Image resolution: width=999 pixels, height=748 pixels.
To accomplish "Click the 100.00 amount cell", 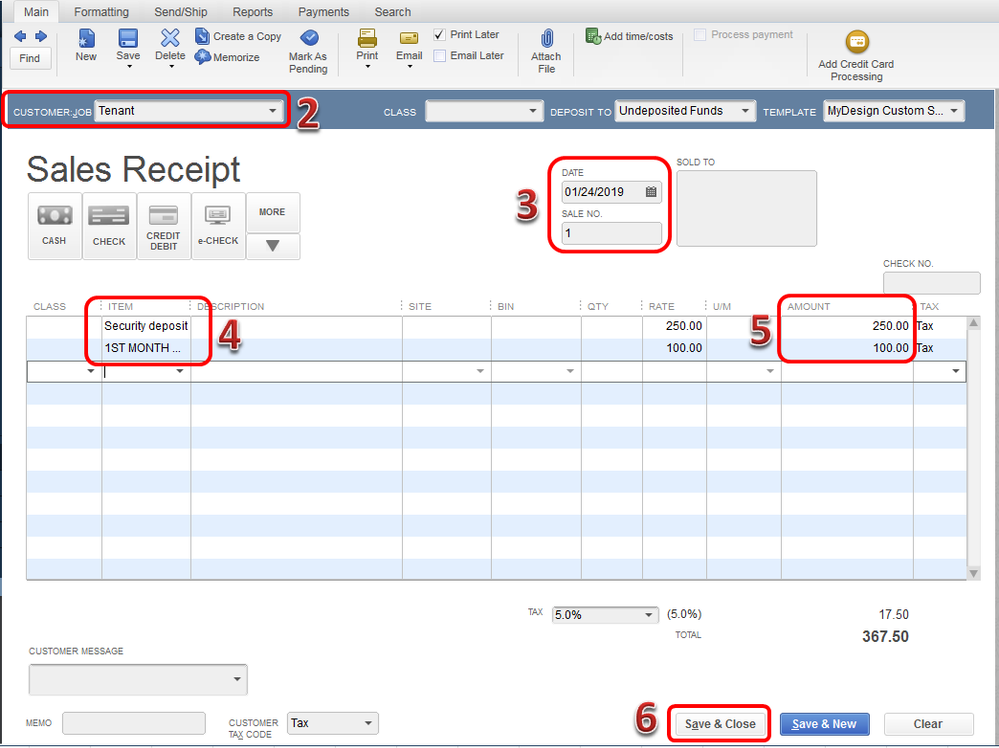I will [847, 349].
